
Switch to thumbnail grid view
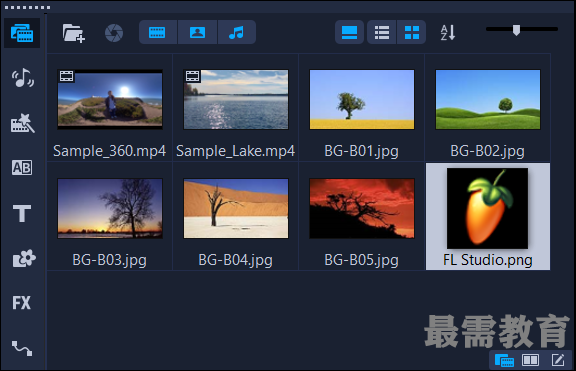[x=411, y=32]
